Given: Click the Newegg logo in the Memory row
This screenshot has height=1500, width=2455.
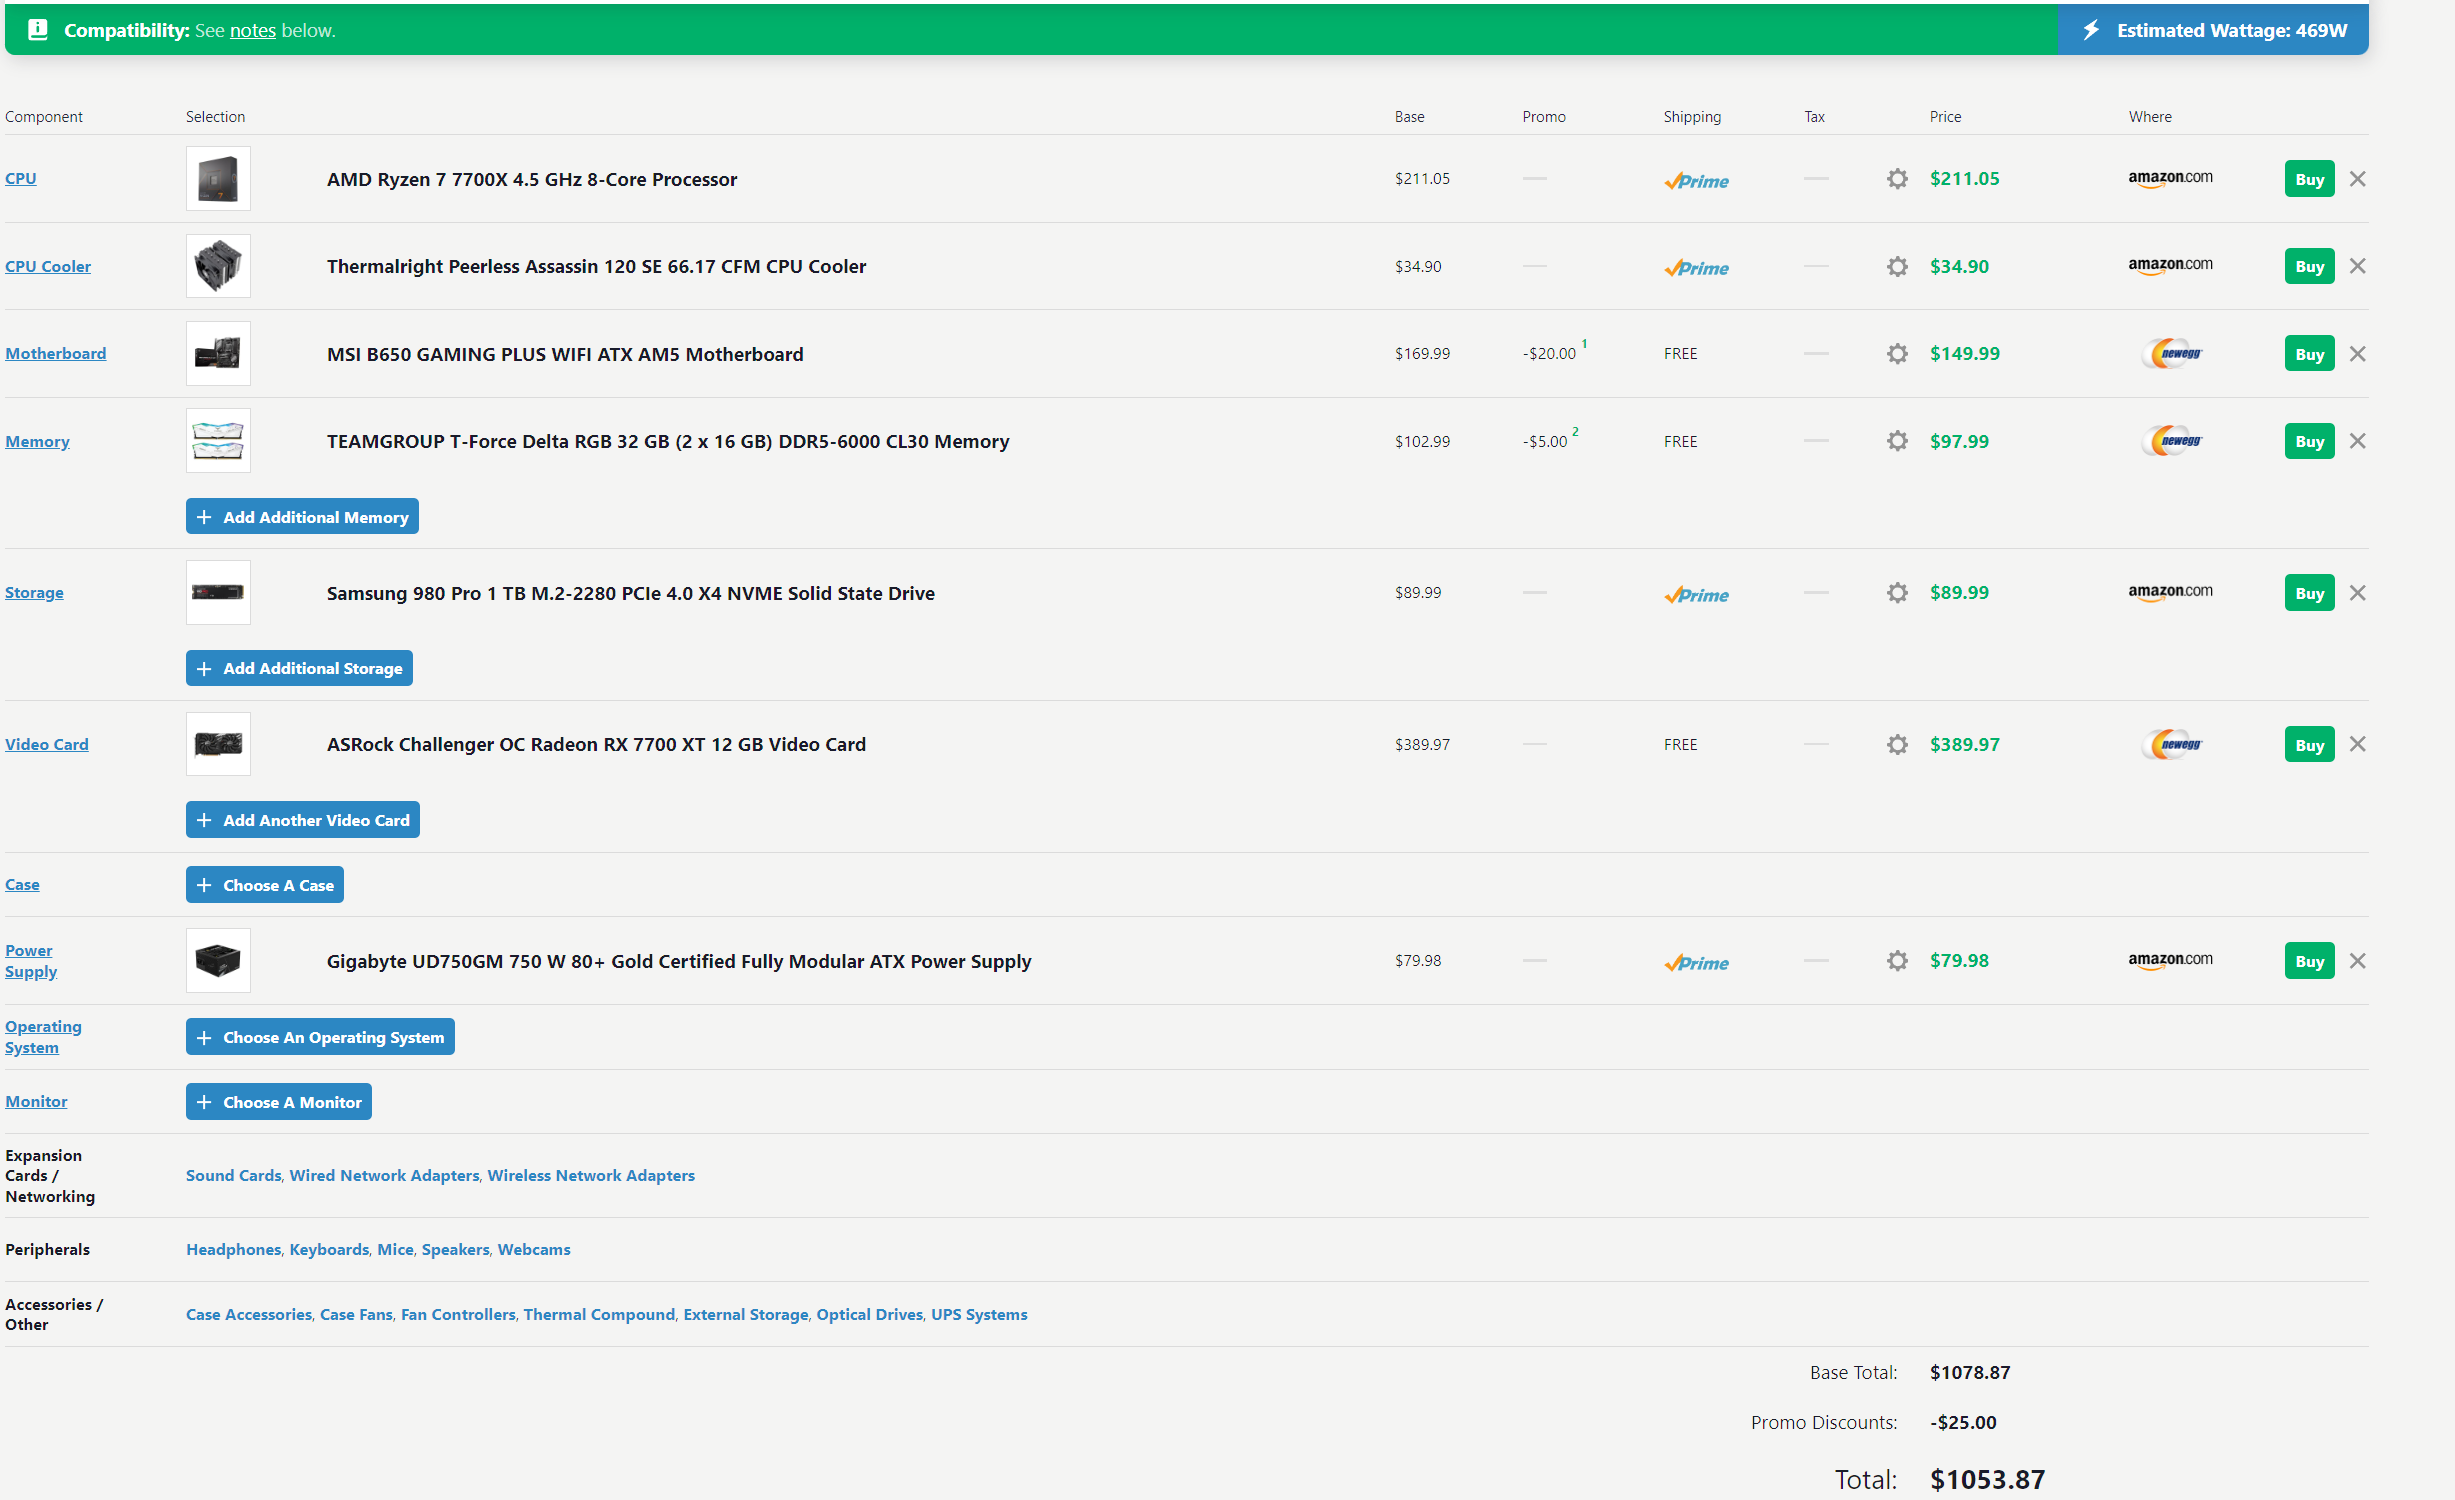Looking at the screenshot, I should coord(2171,441).
